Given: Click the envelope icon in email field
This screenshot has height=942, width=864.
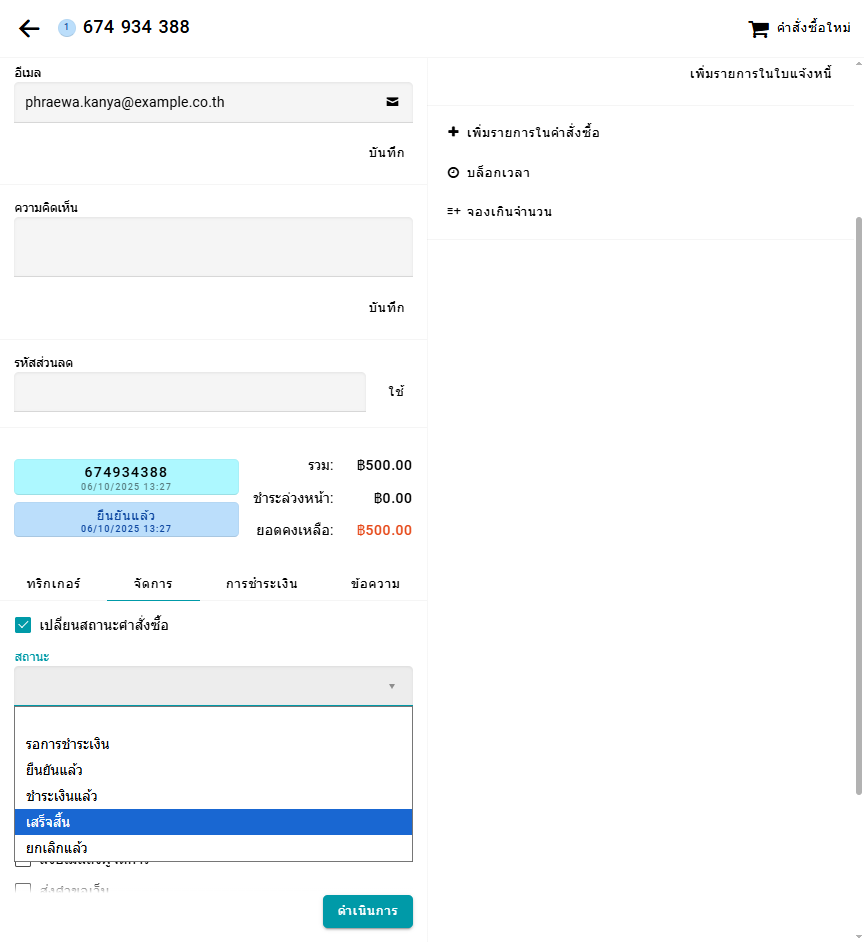Looking at the screenshot, I should click(392, 102).
